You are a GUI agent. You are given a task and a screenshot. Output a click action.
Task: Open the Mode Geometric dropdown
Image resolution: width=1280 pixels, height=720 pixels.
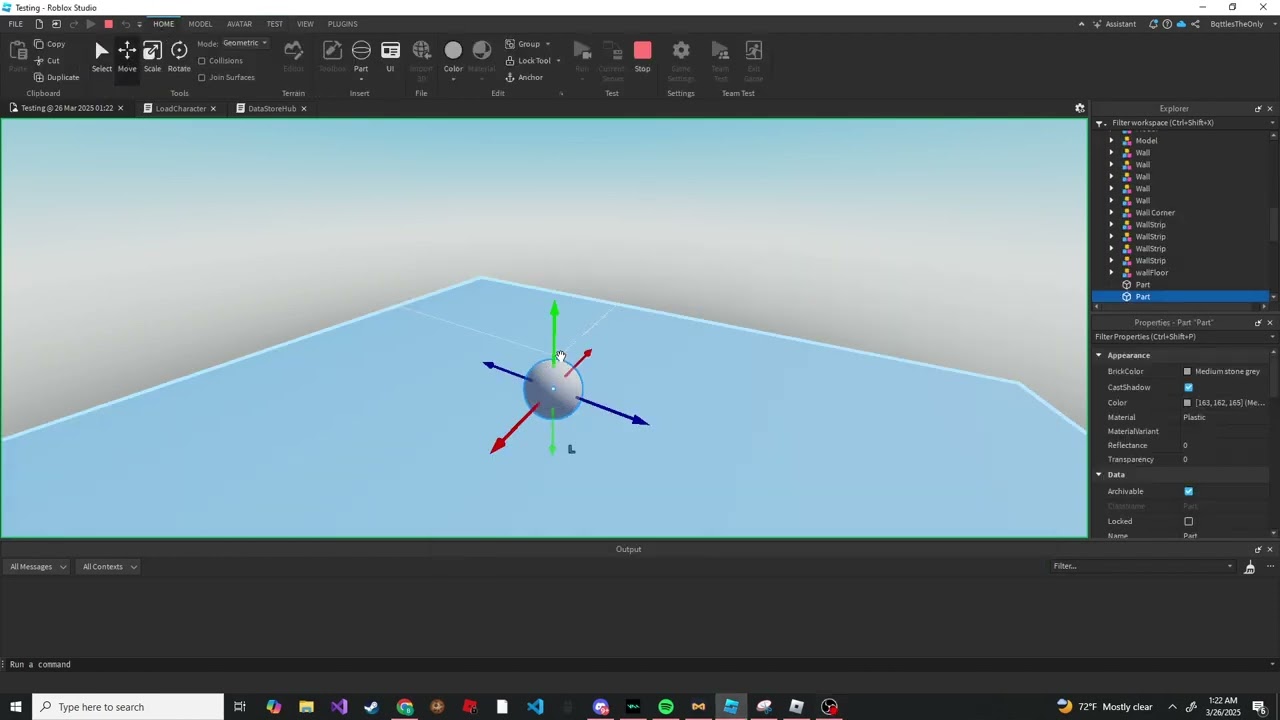point(245,43)
